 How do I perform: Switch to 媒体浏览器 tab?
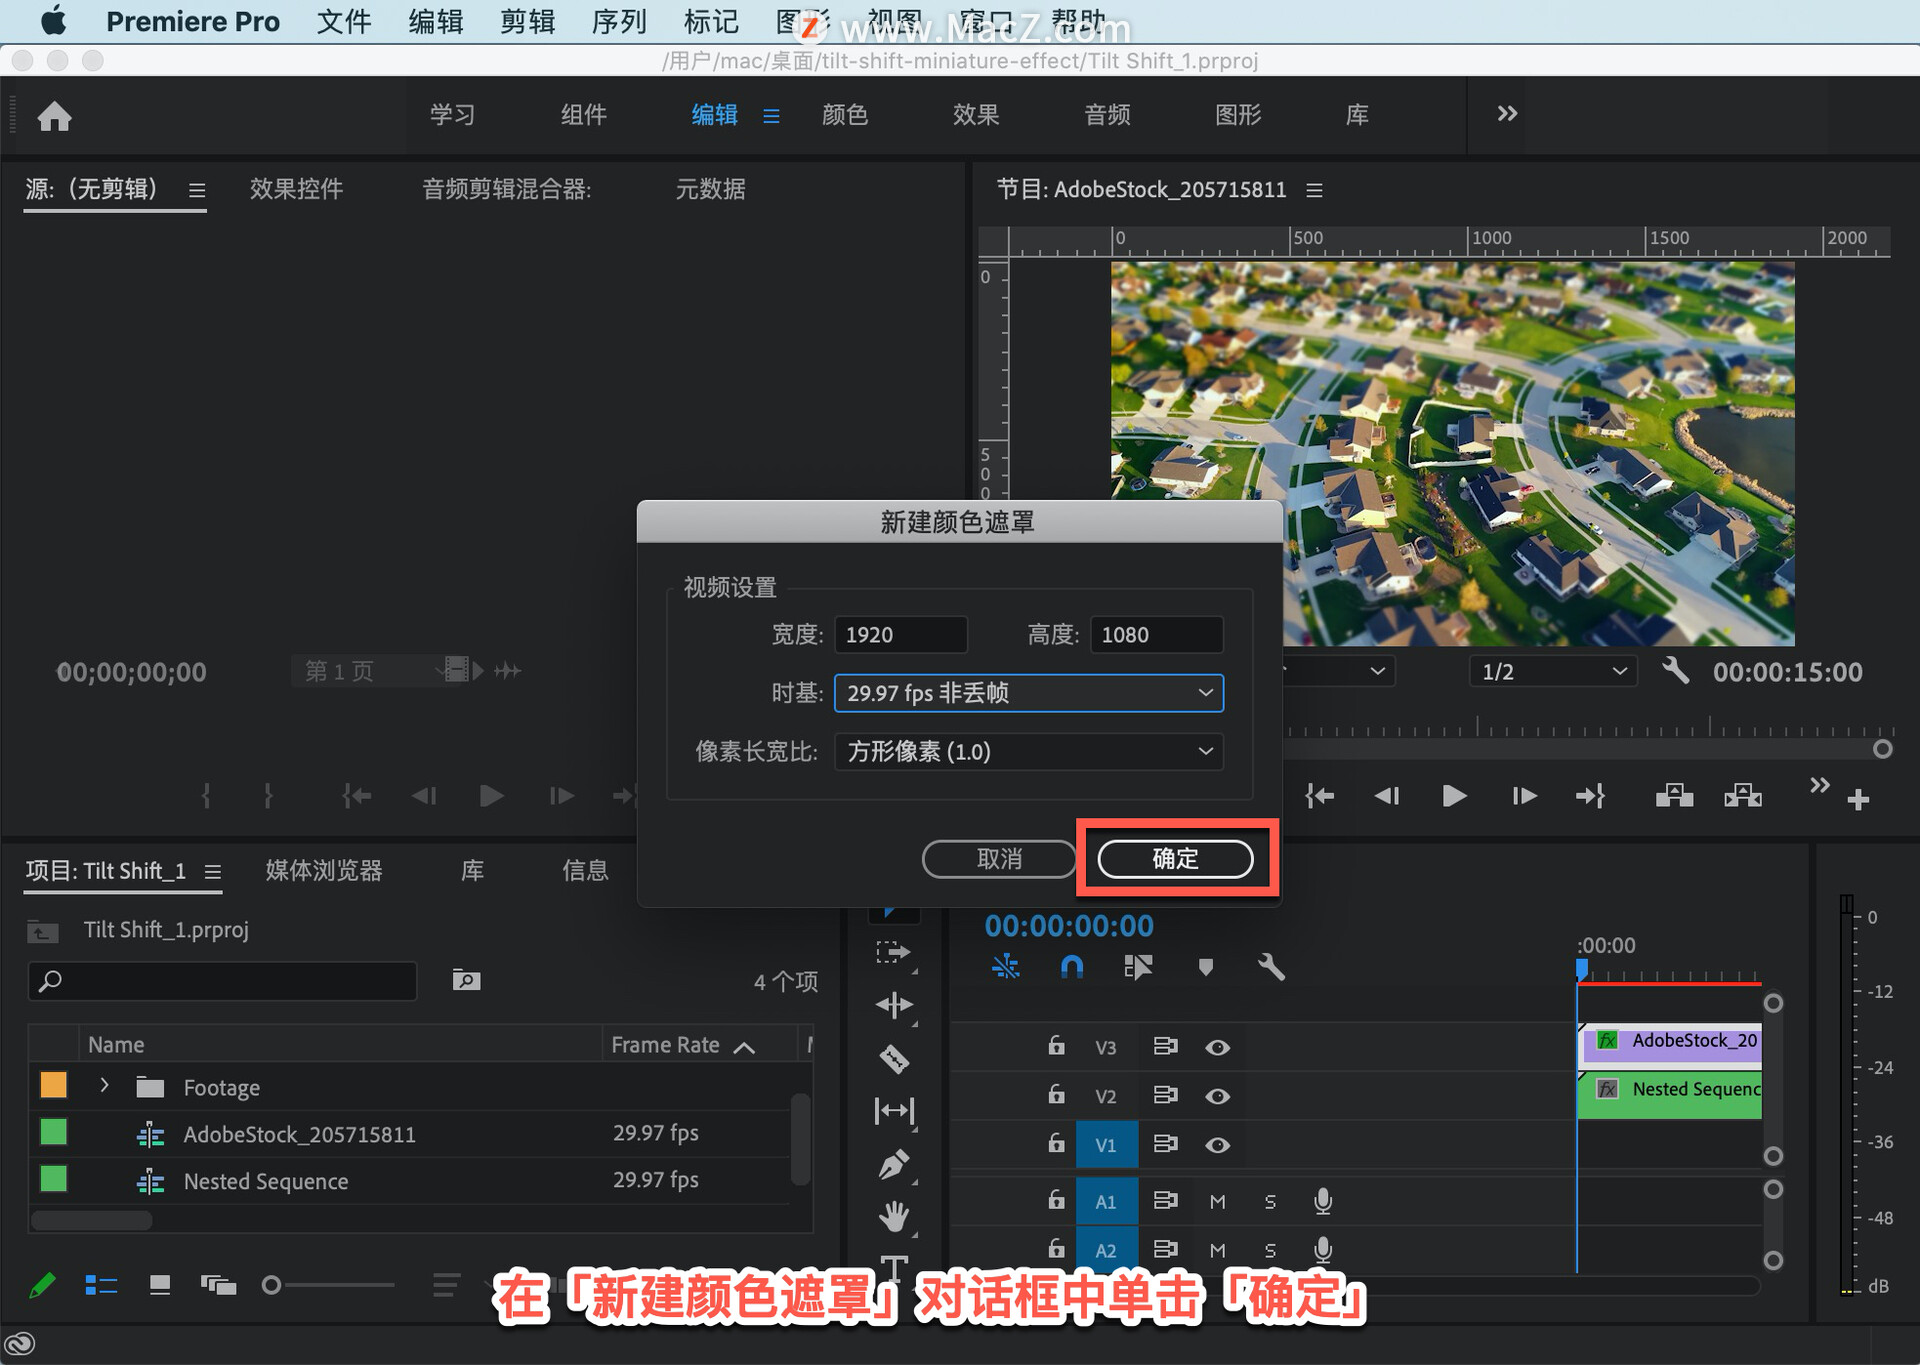pyautogui.click(x=324, y=871)
